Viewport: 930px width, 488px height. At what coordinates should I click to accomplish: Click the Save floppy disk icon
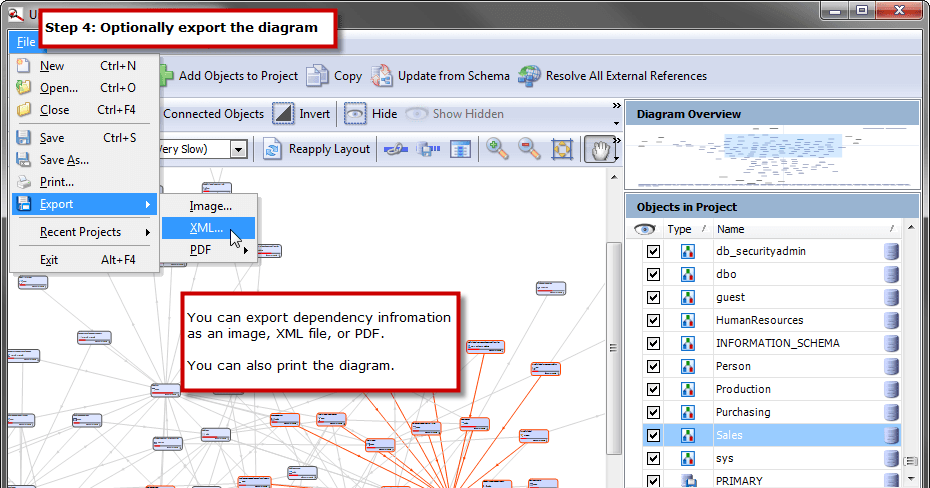point(23,138)
